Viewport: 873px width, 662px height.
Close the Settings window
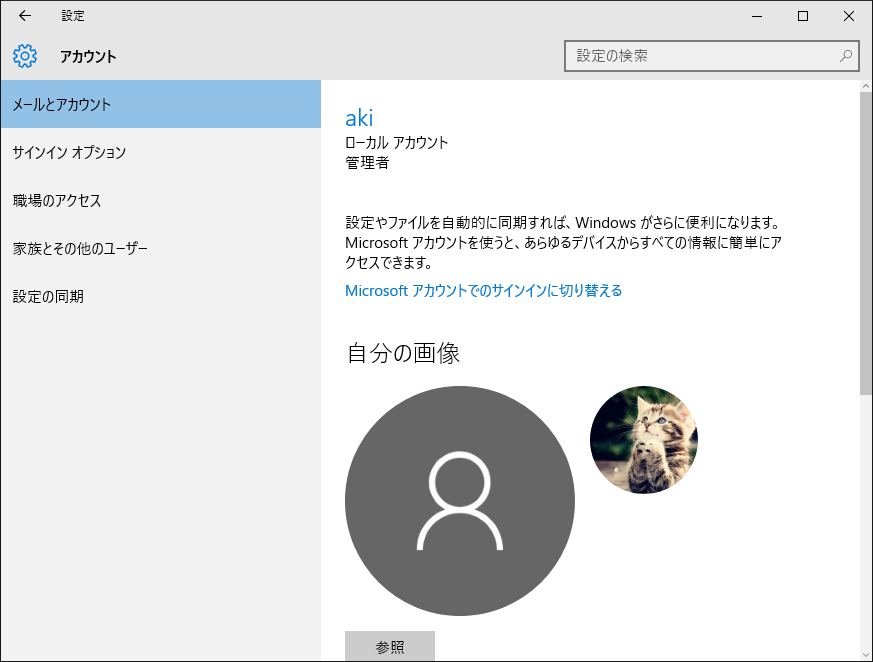coord(848,16)
